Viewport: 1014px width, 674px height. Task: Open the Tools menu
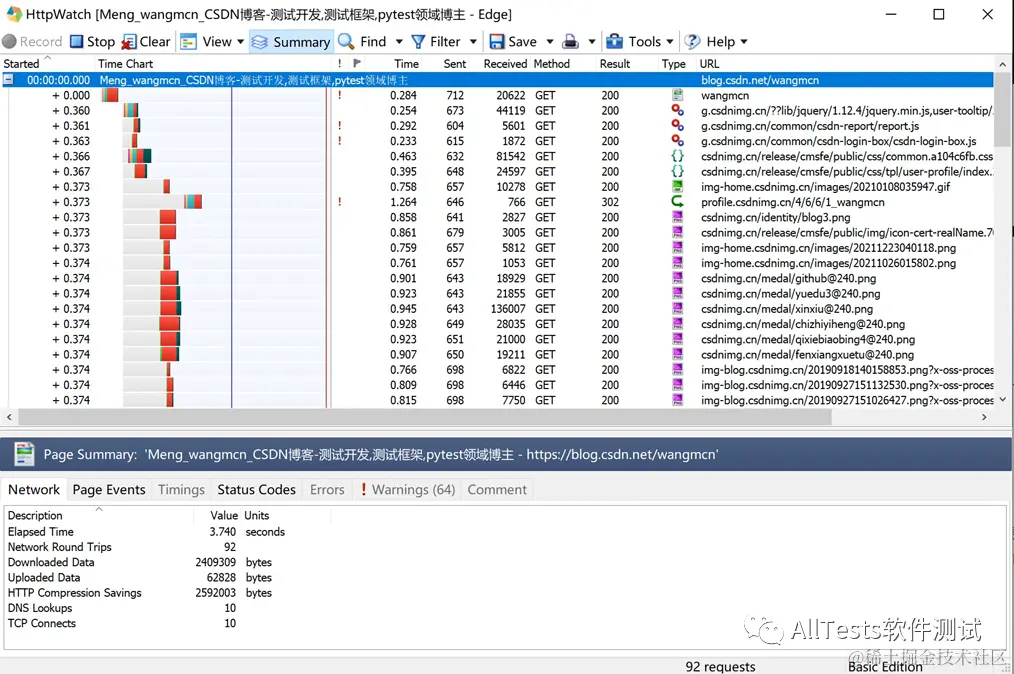point(640,41)
